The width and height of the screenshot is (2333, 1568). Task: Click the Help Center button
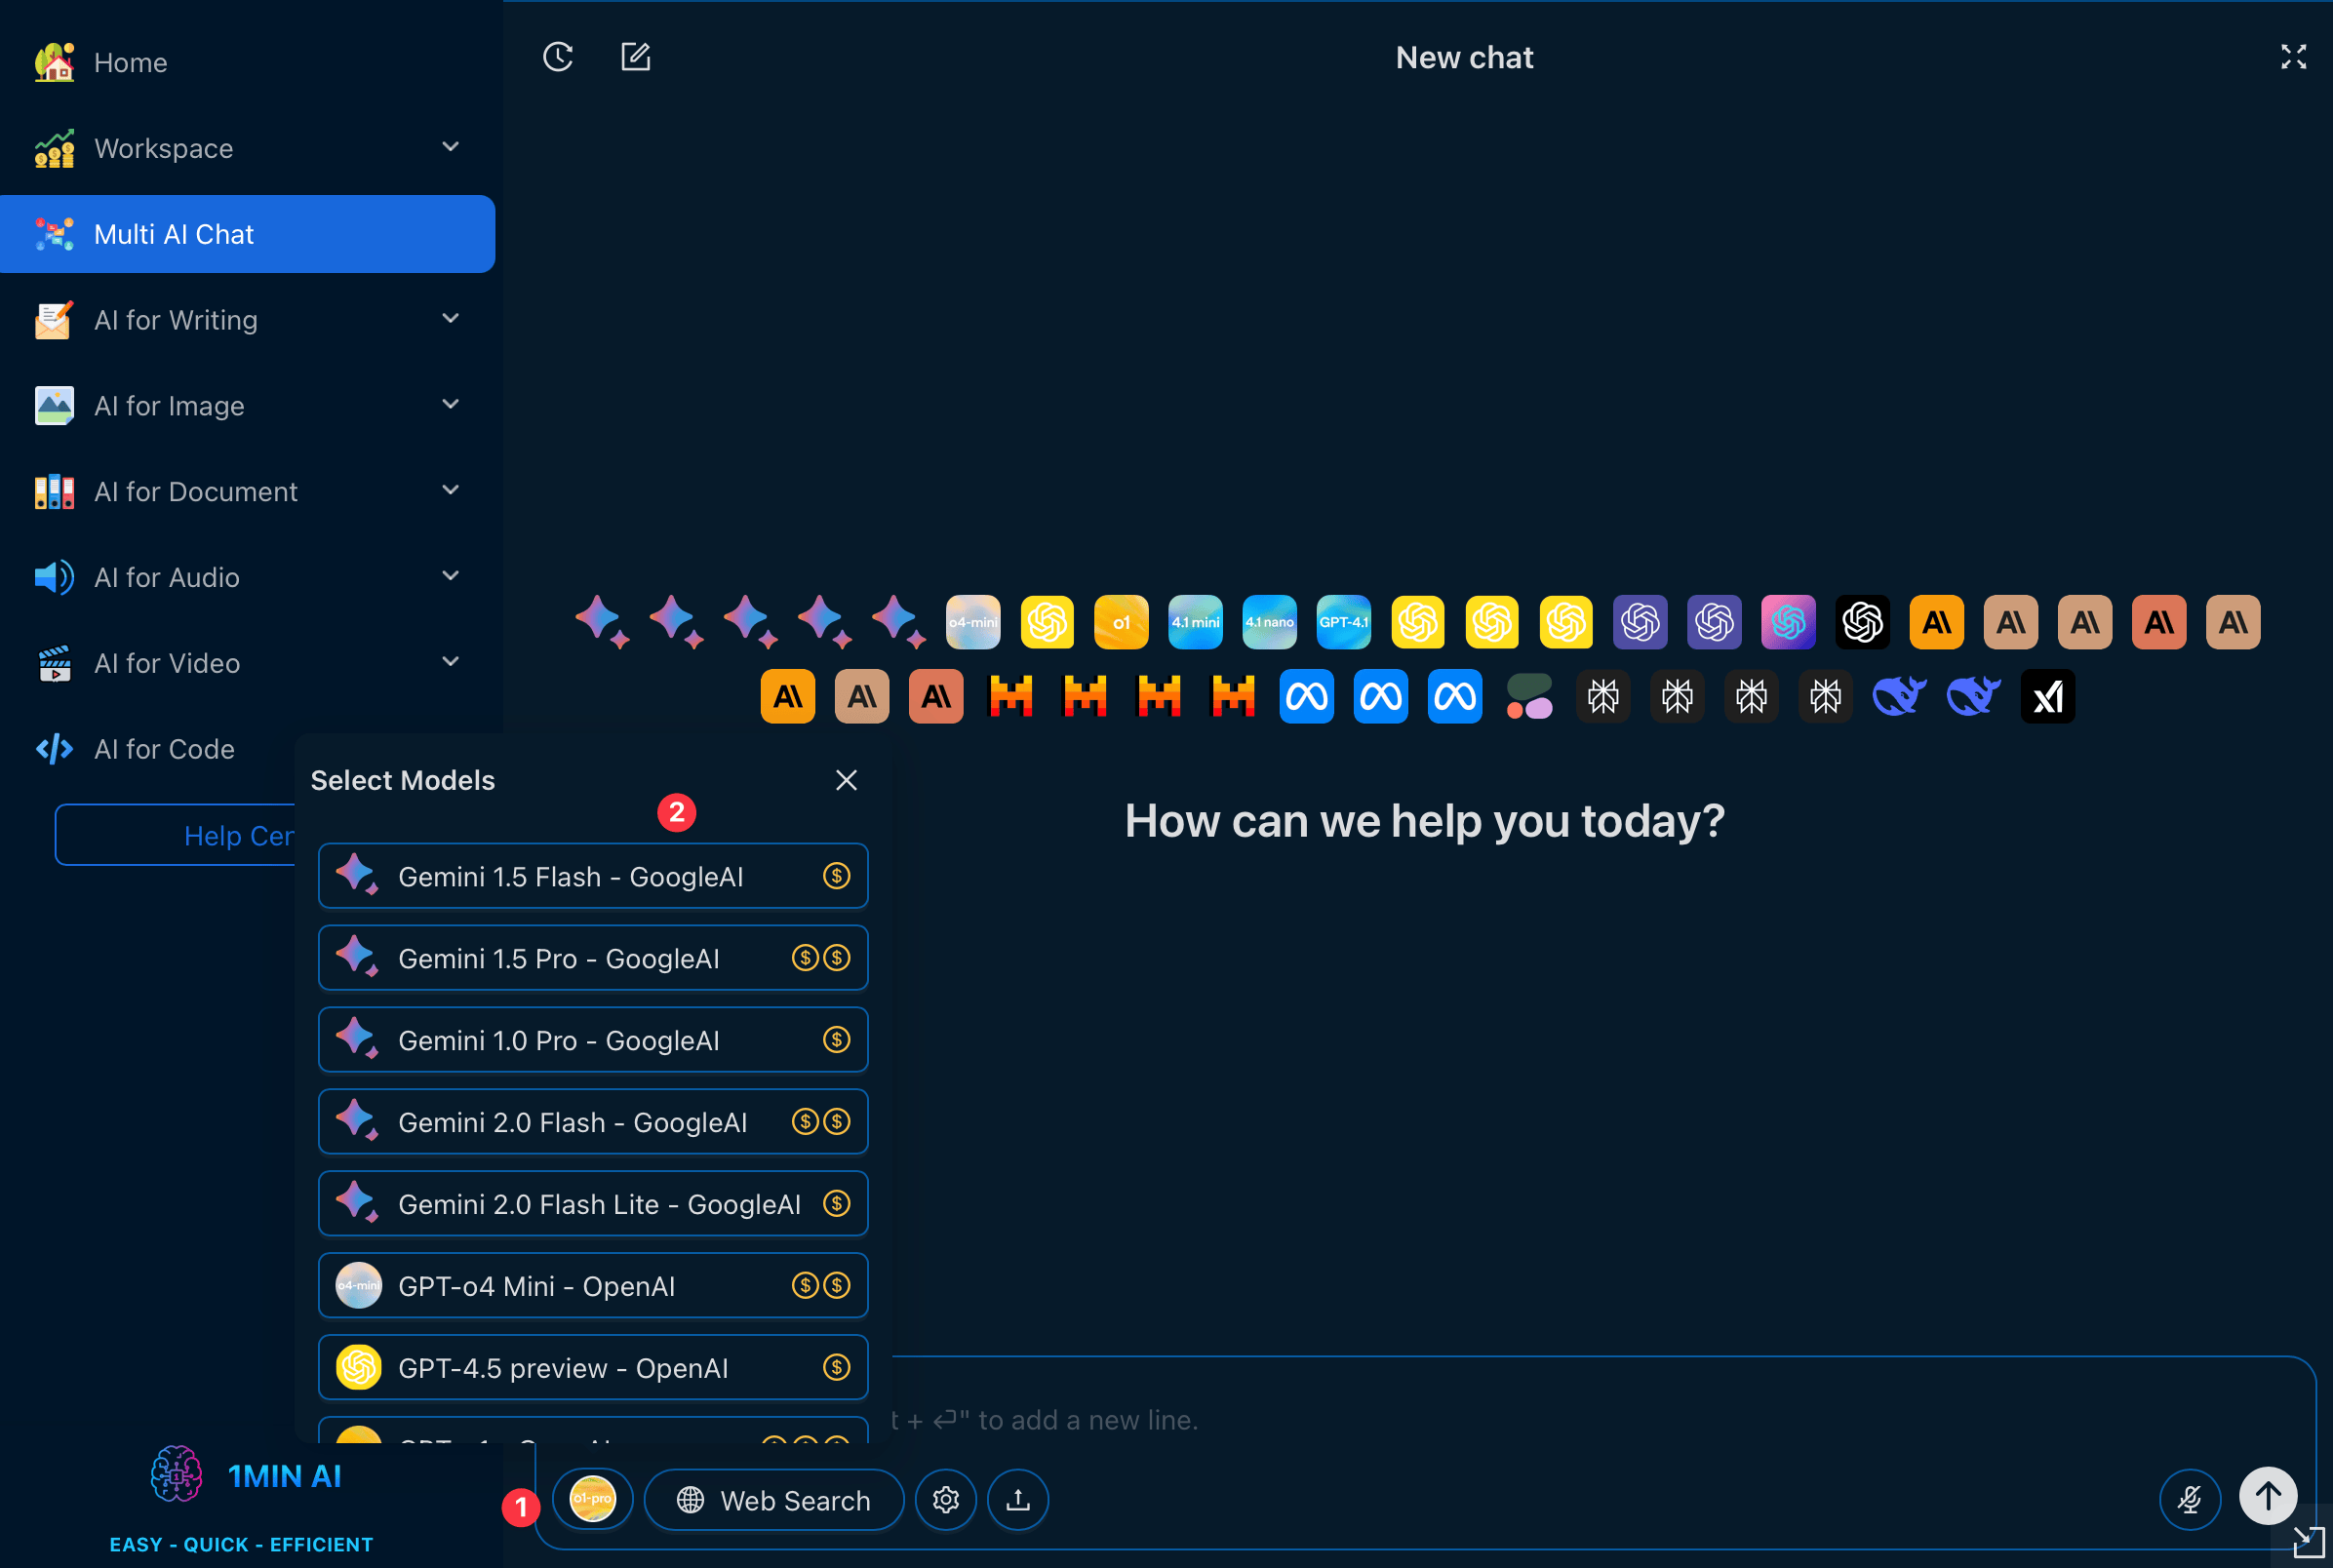176,835
